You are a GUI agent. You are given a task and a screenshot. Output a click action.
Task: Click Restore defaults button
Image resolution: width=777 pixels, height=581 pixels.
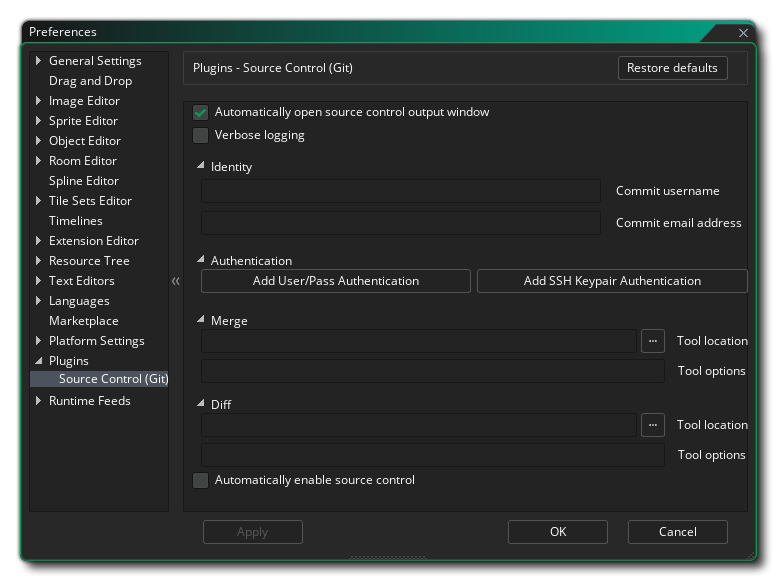pos(672,68)
